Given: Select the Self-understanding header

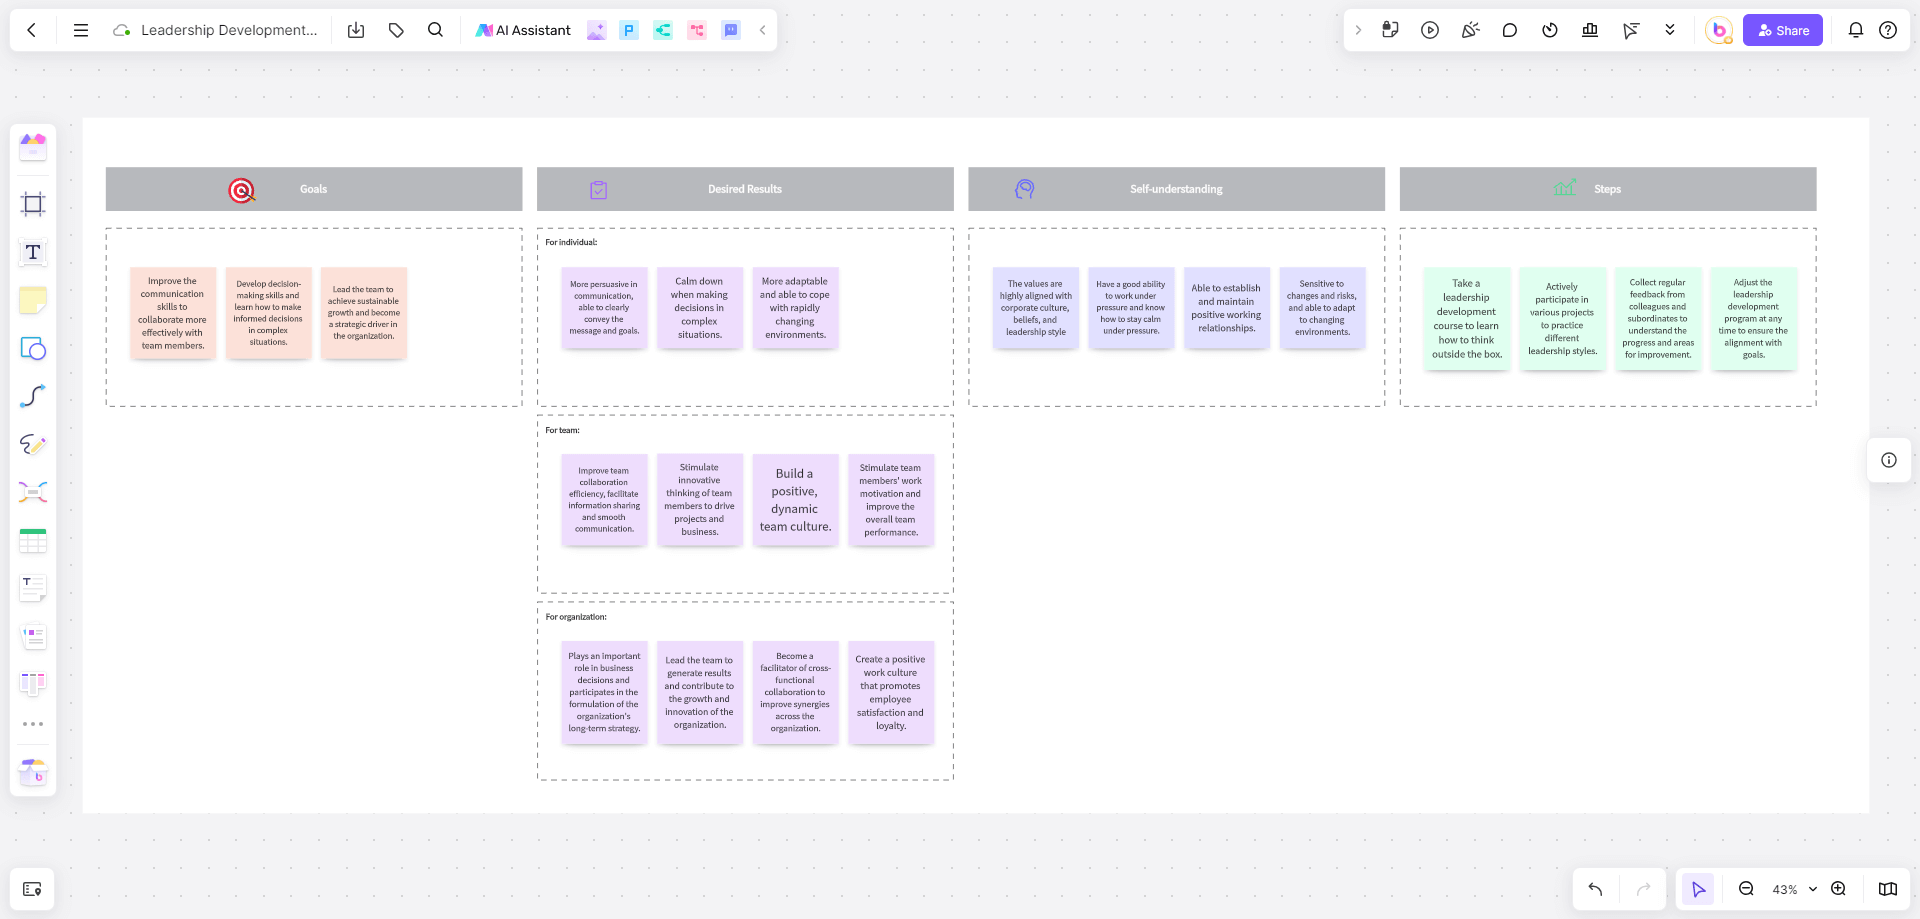Looking at the screenshot, I should pos(1176,189).
